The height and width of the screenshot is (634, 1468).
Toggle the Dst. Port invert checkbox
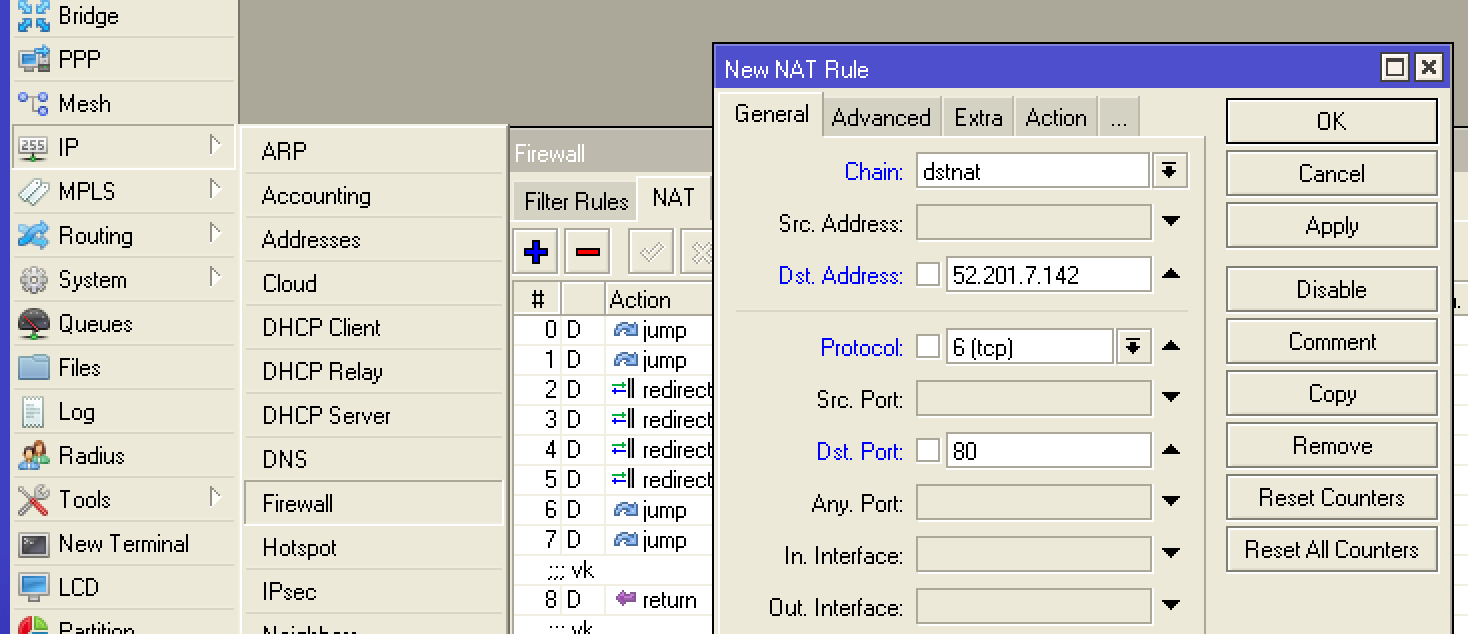click(x=929, y=451)
